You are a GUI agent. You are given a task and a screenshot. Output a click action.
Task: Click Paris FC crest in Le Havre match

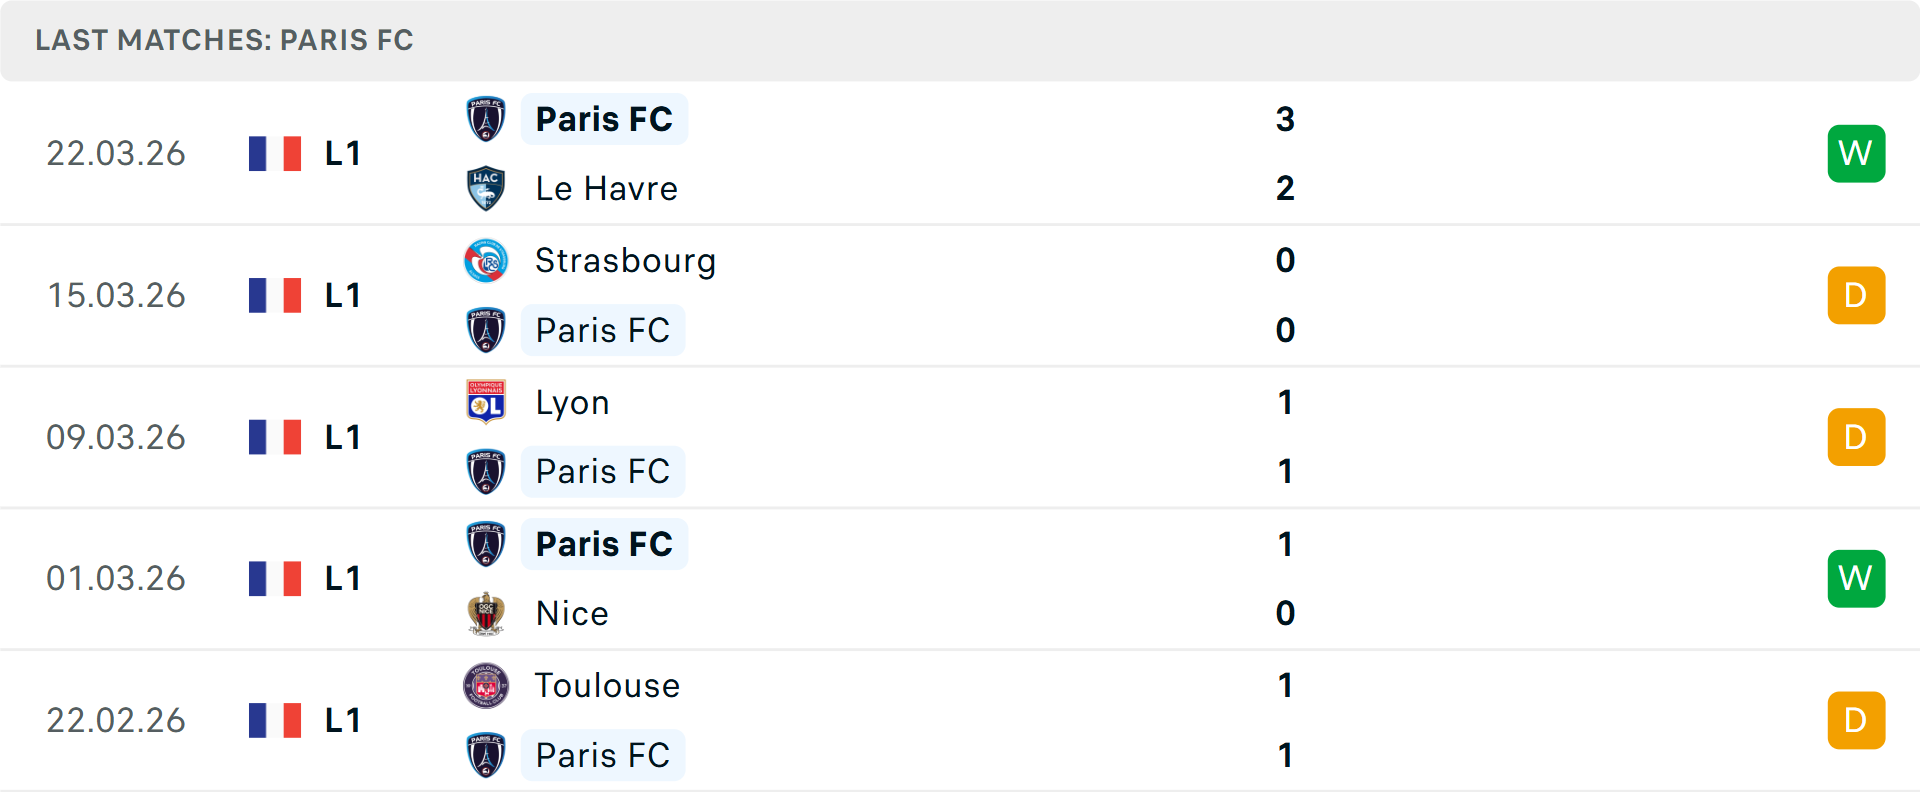point(486,119)
